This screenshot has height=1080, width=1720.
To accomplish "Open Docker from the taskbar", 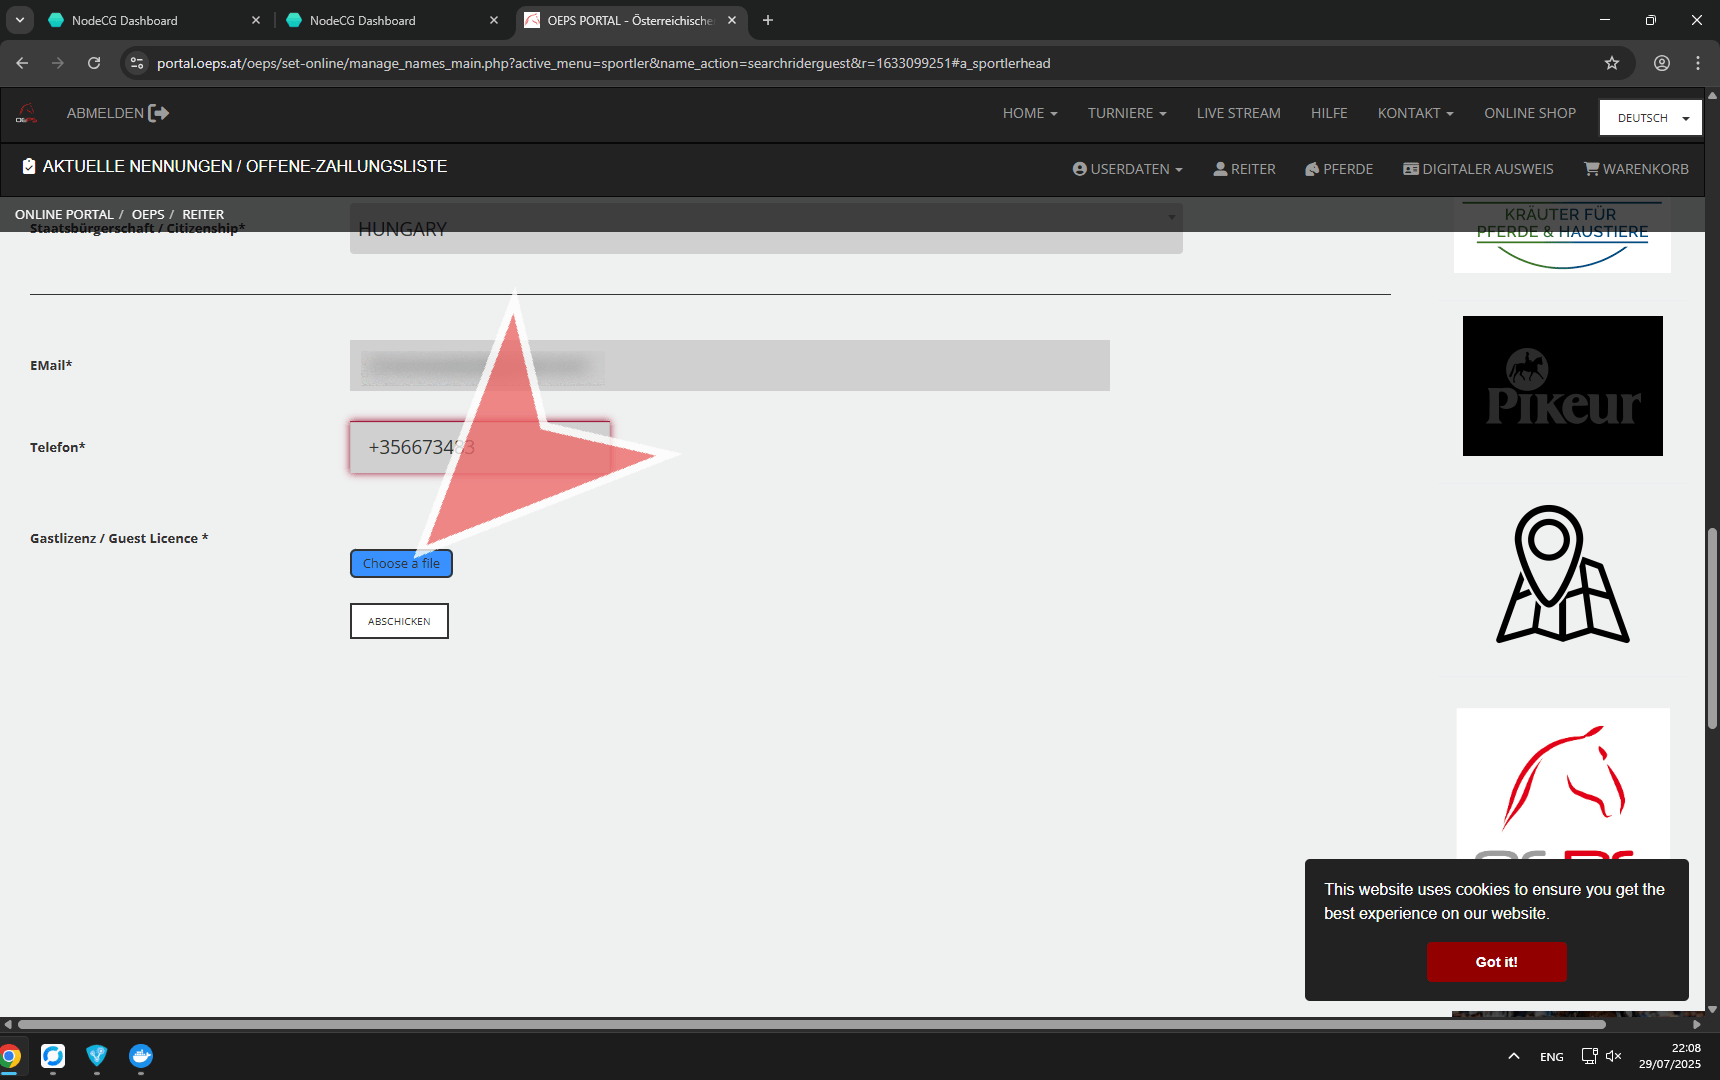I will tap(141, 1056).
